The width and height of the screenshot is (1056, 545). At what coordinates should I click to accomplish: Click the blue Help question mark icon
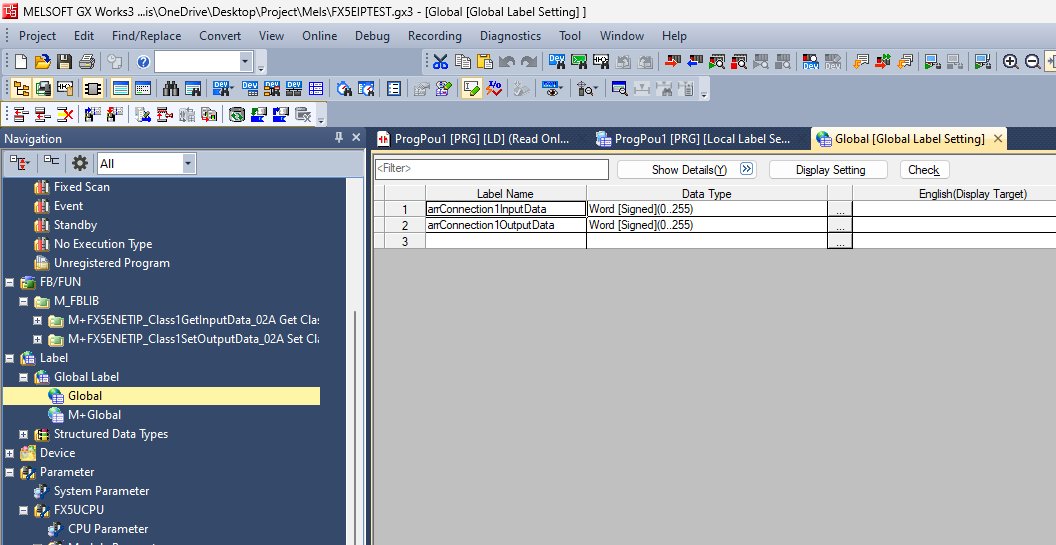143,62
